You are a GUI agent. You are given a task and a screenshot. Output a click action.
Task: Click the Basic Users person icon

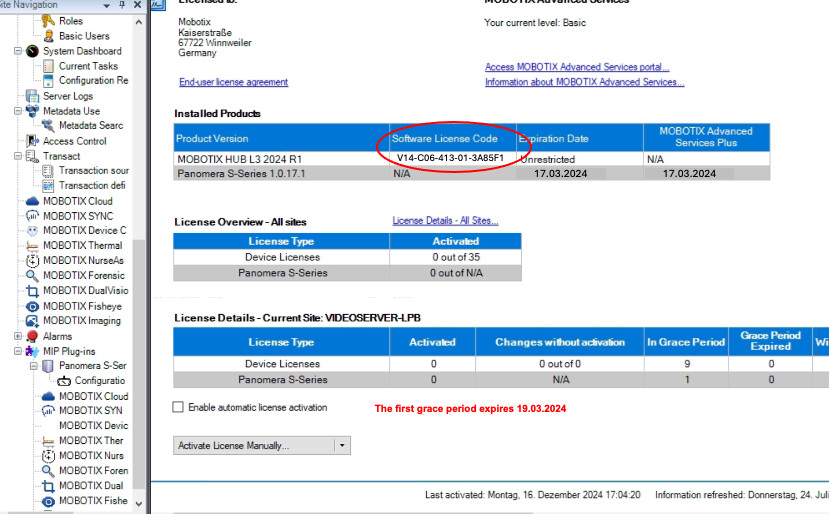coord(48,36)
